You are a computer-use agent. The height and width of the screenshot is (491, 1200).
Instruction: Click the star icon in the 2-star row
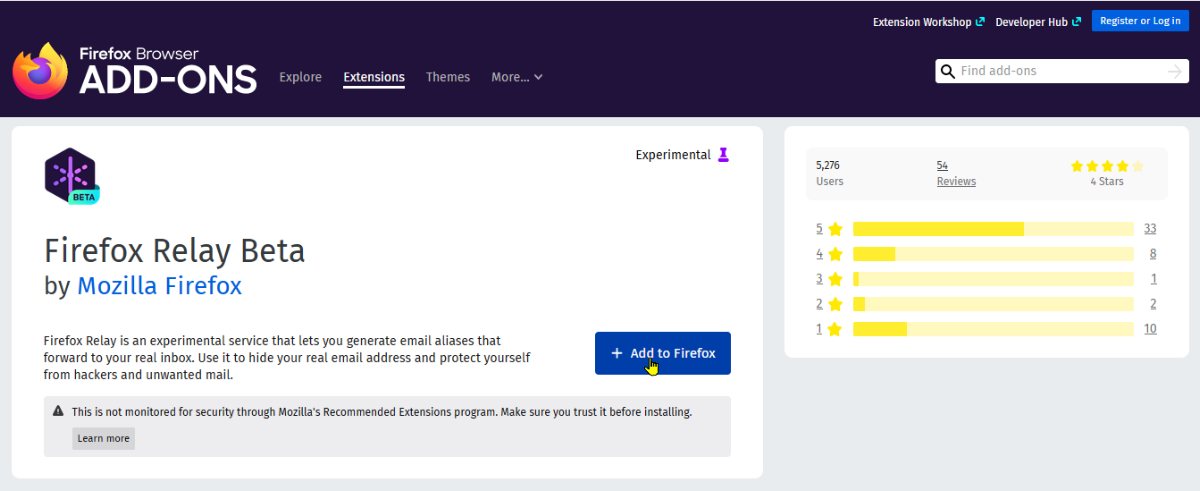click(x=835, y=304)
